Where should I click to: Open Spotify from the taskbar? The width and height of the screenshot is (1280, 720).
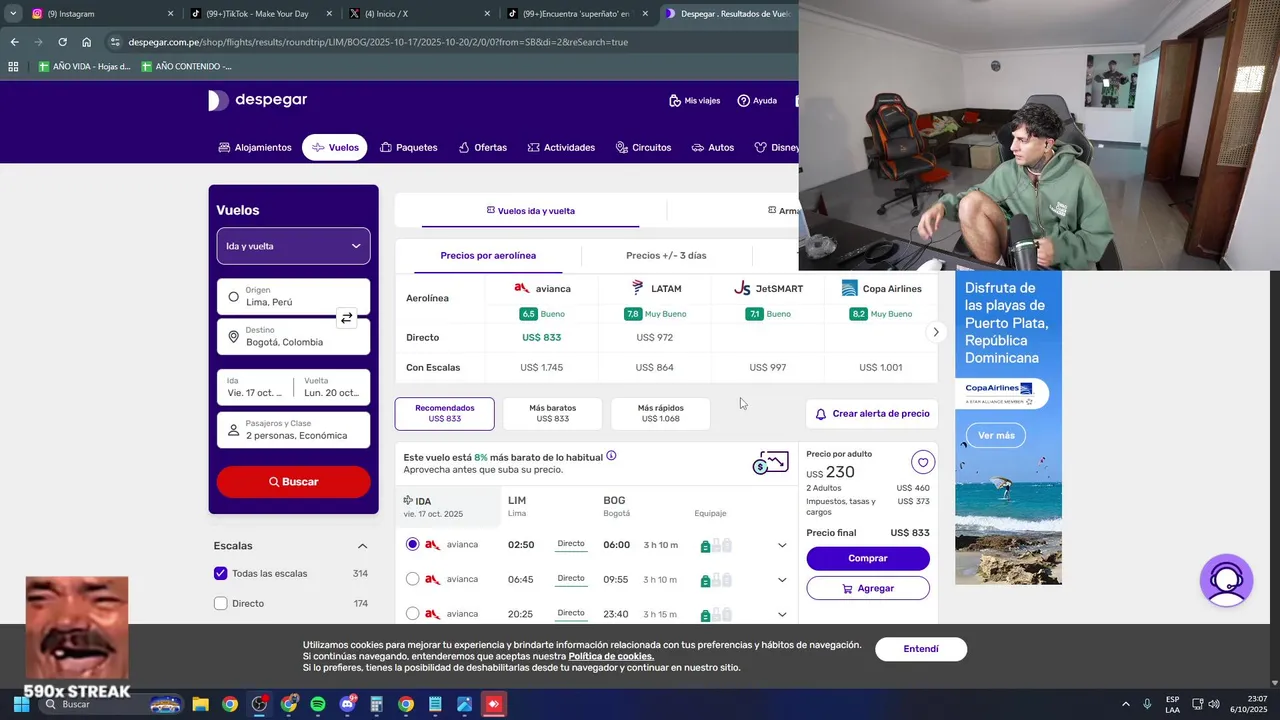click(x=318, y=704)
